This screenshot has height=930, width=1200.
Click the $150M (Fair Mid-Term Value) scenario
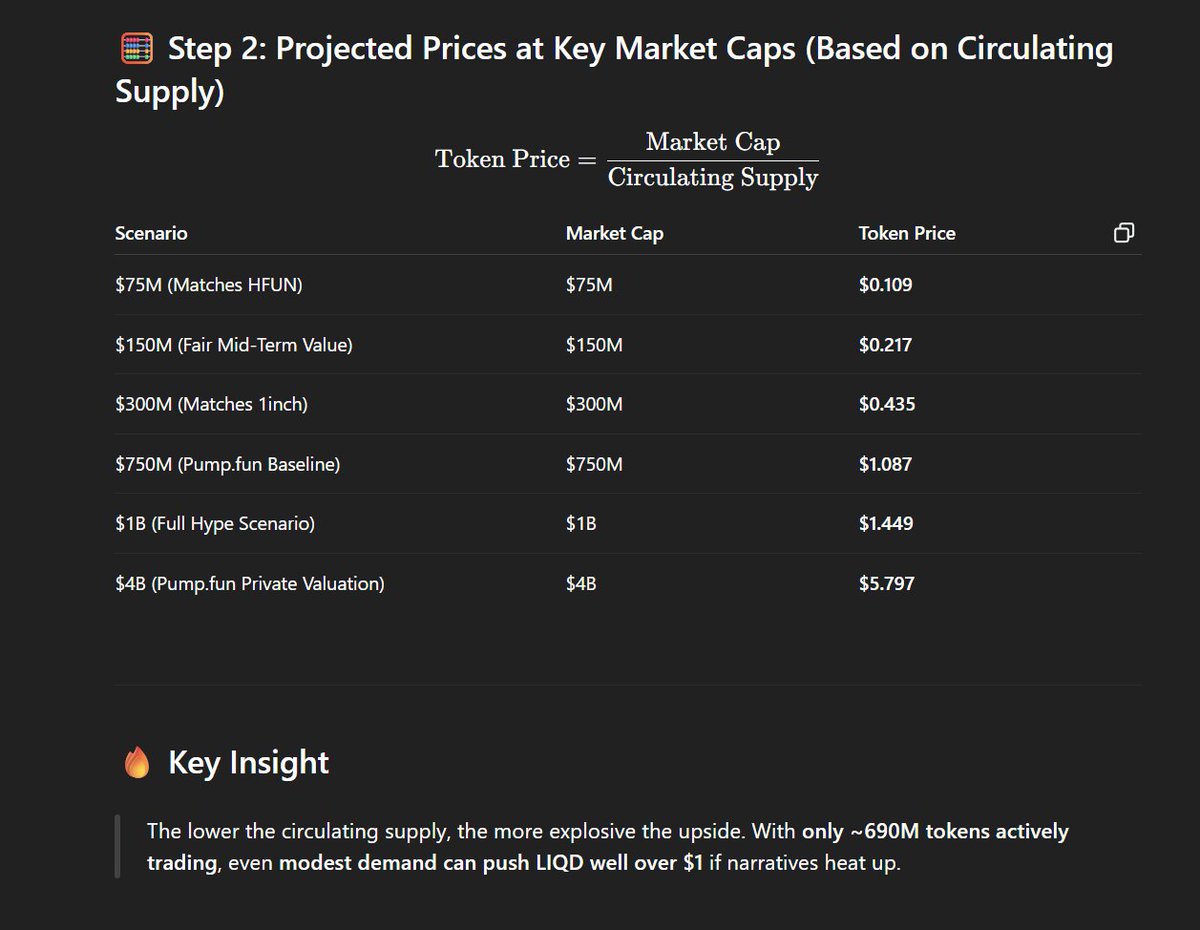click(234, 345)
